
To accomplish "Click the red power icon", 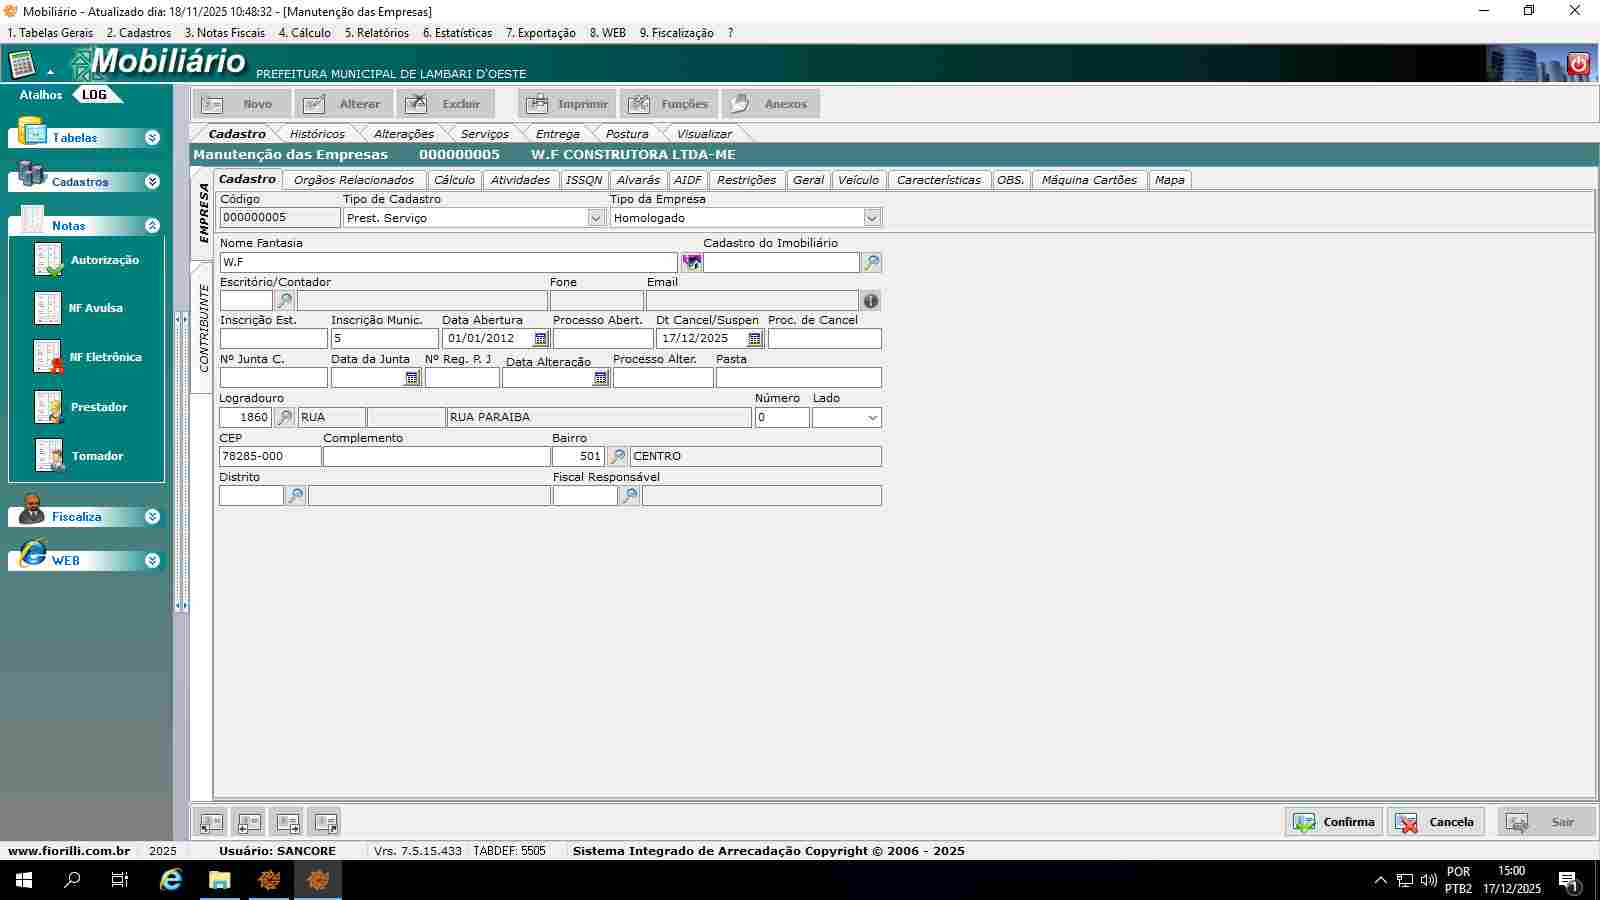I will [x=1578, y=64].
